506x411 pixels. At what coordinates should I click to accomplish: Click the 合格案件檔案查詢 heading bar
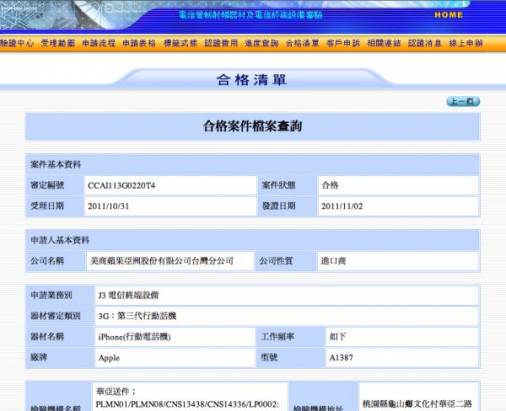[x=253, y=126]
